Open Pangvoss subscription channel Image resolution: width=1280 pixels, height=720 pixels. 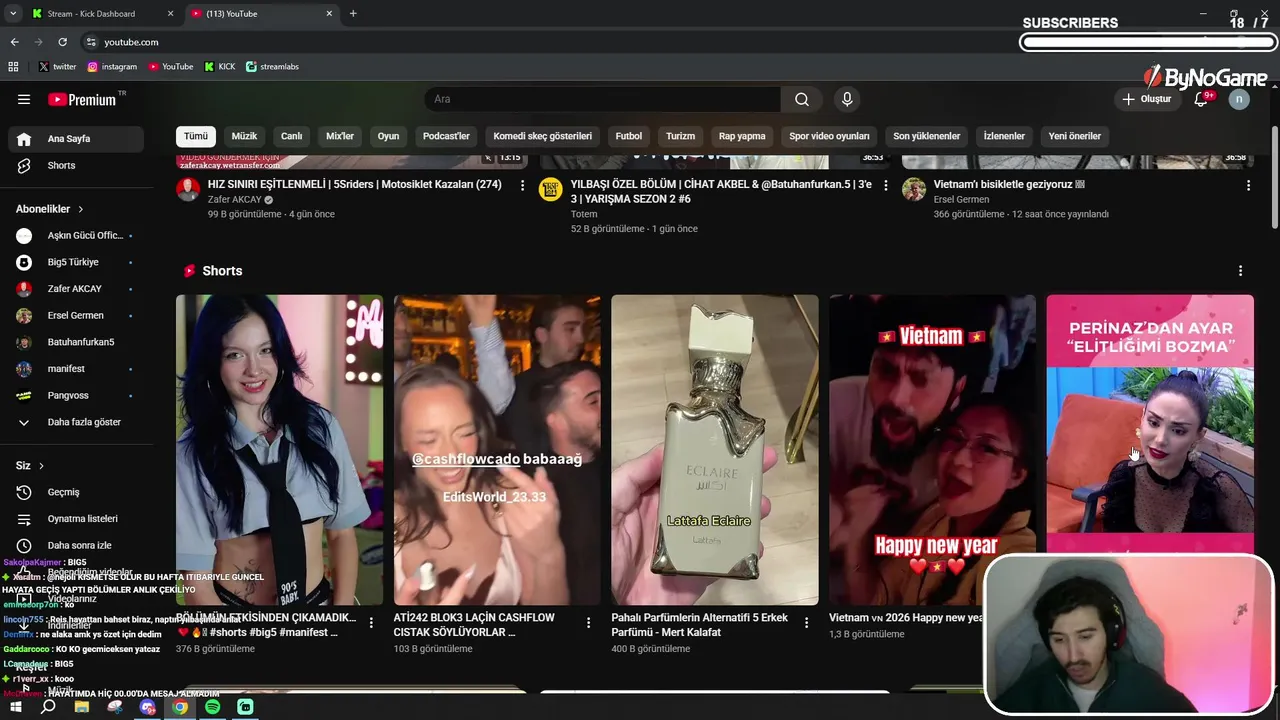tap(76, 395)
